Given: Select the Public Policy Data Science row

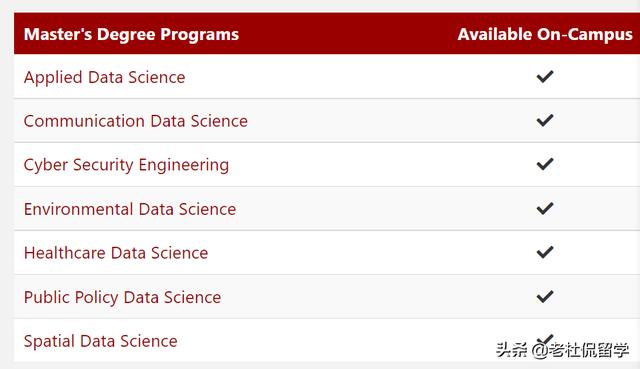Looking at the screenshot, I should click(327, 297).
